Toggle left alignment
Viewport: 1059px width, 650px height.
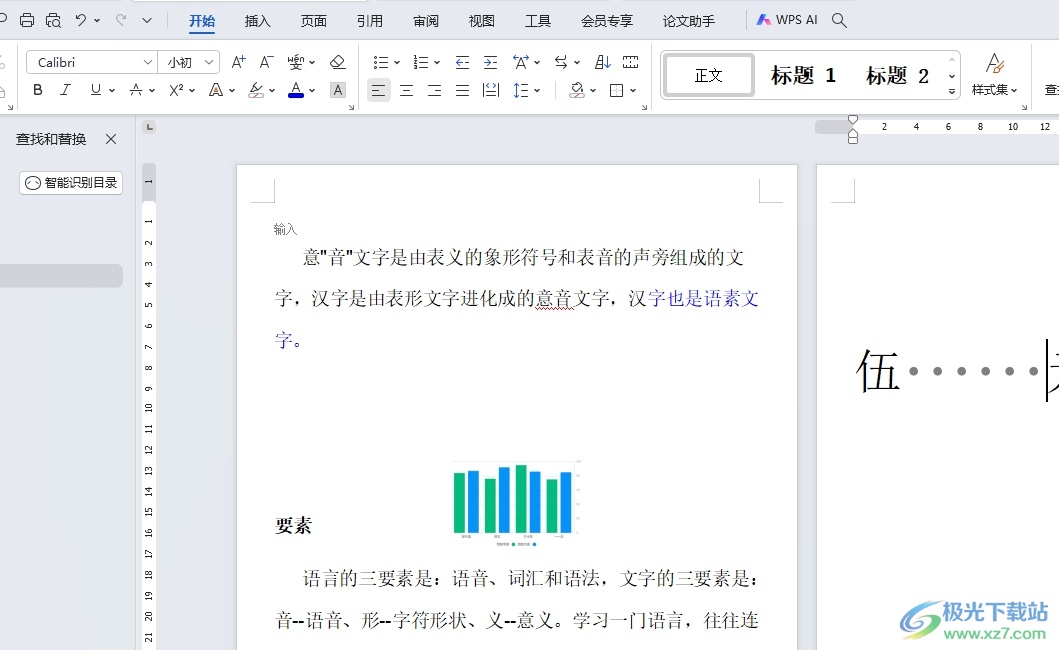pos(379,90)
